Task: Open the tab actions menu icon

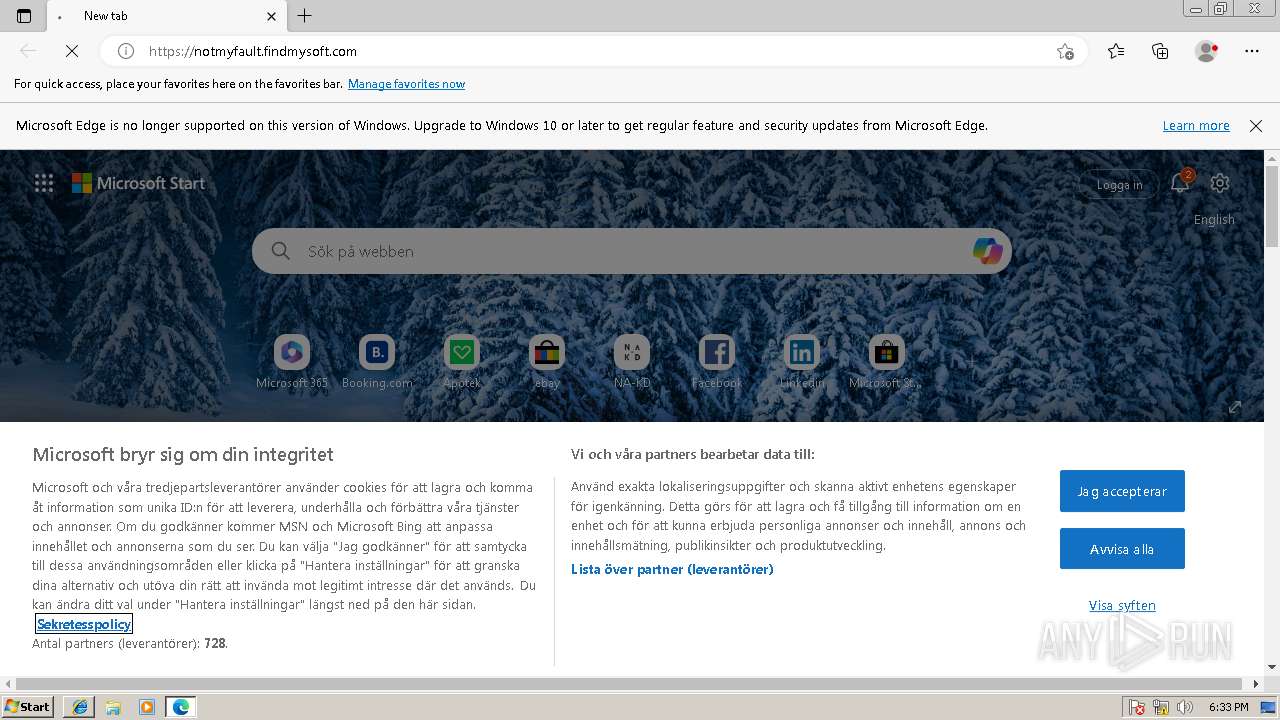Action: pos(24,16)
